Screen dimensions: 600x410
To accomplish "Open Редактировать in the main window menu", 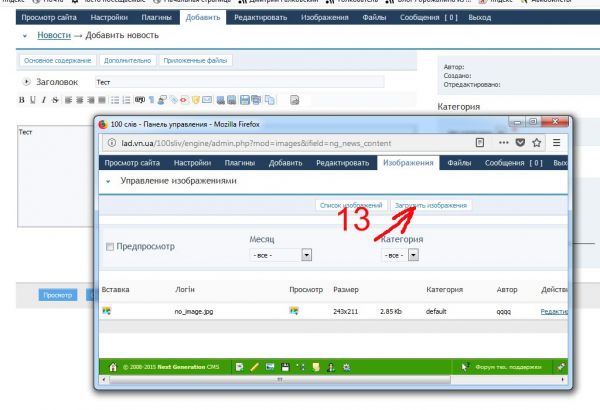I will [261, 17].
